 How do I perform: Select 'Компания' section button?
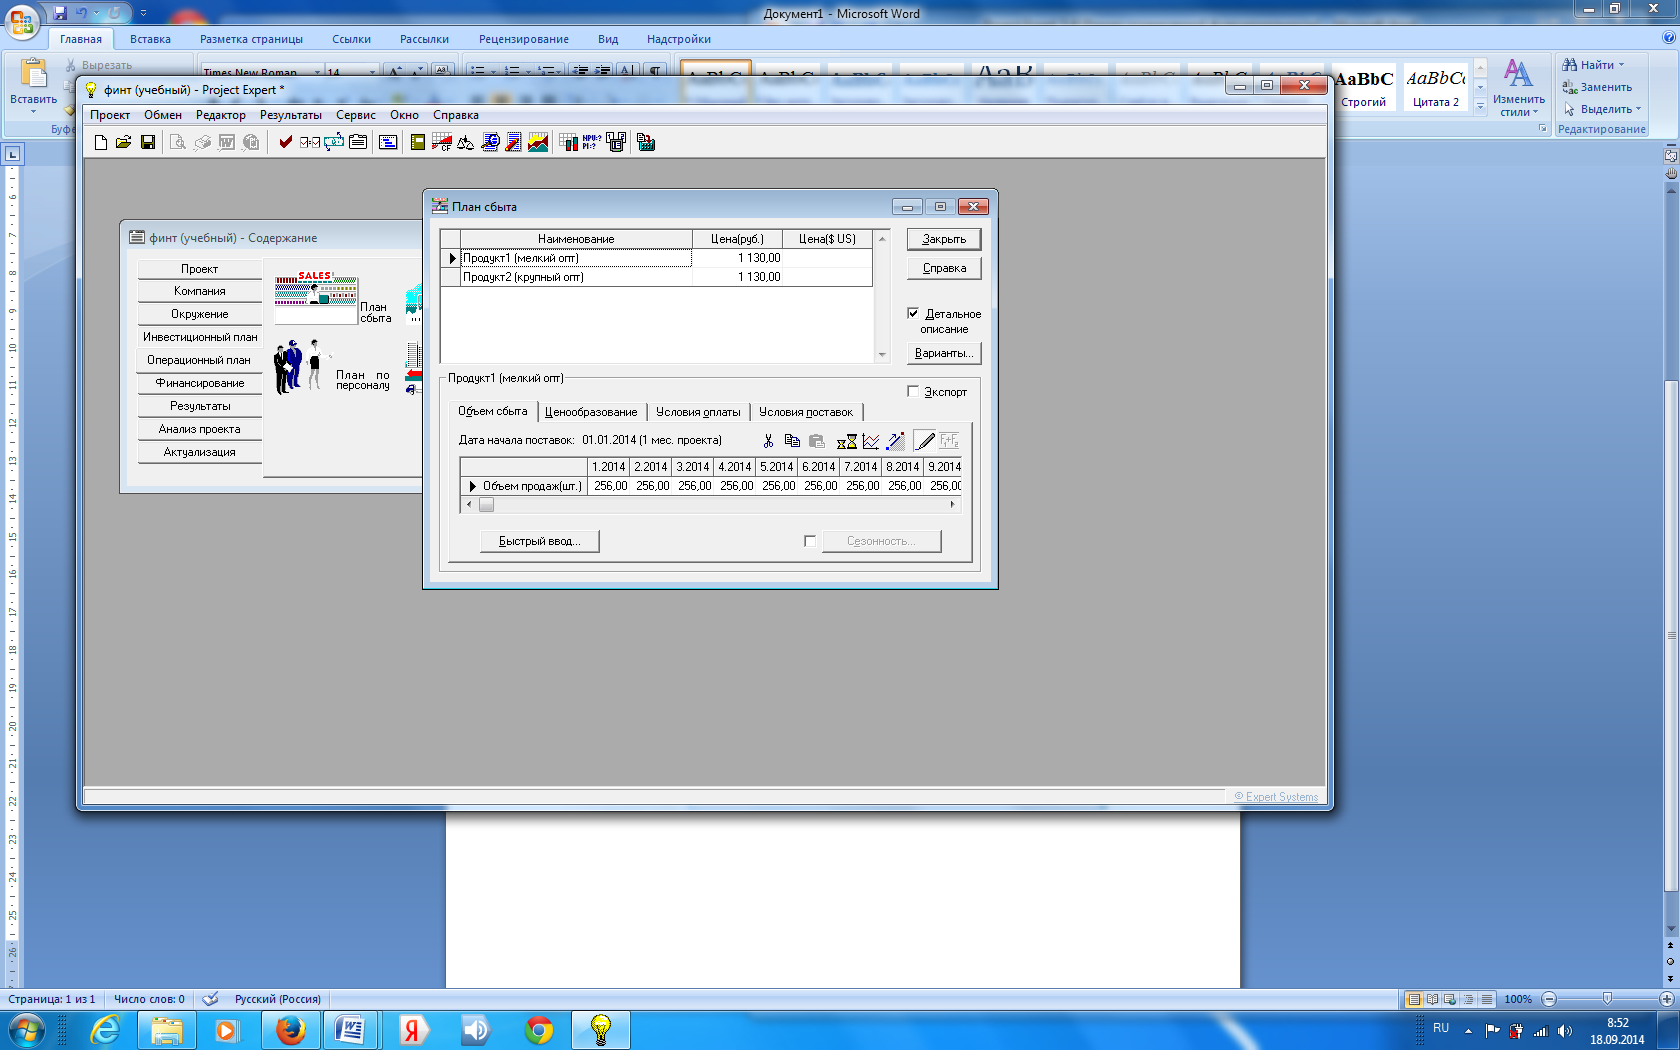click(x=200, y=291)
